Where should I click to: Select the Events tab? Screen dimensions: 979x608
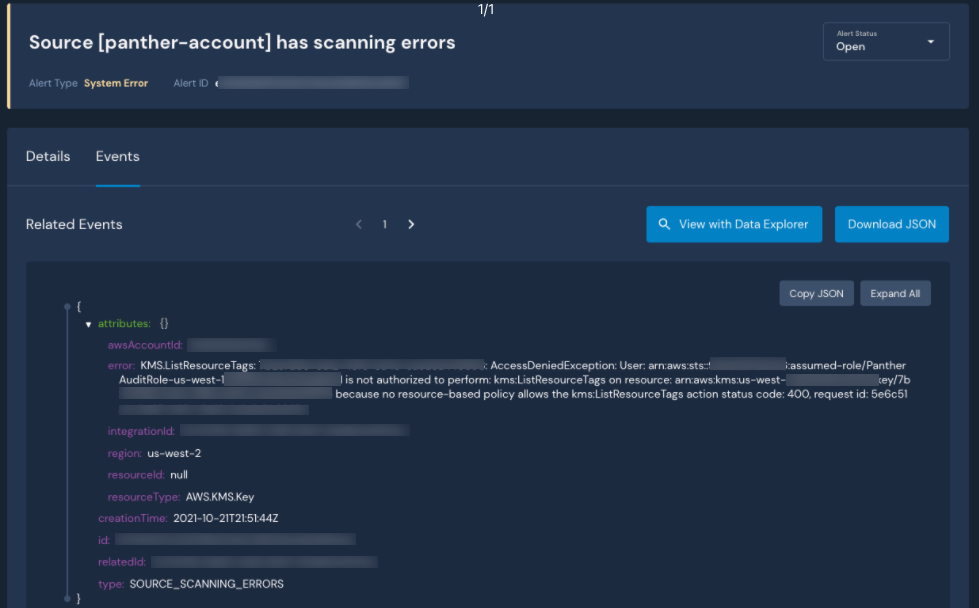(x=117, y=156)
